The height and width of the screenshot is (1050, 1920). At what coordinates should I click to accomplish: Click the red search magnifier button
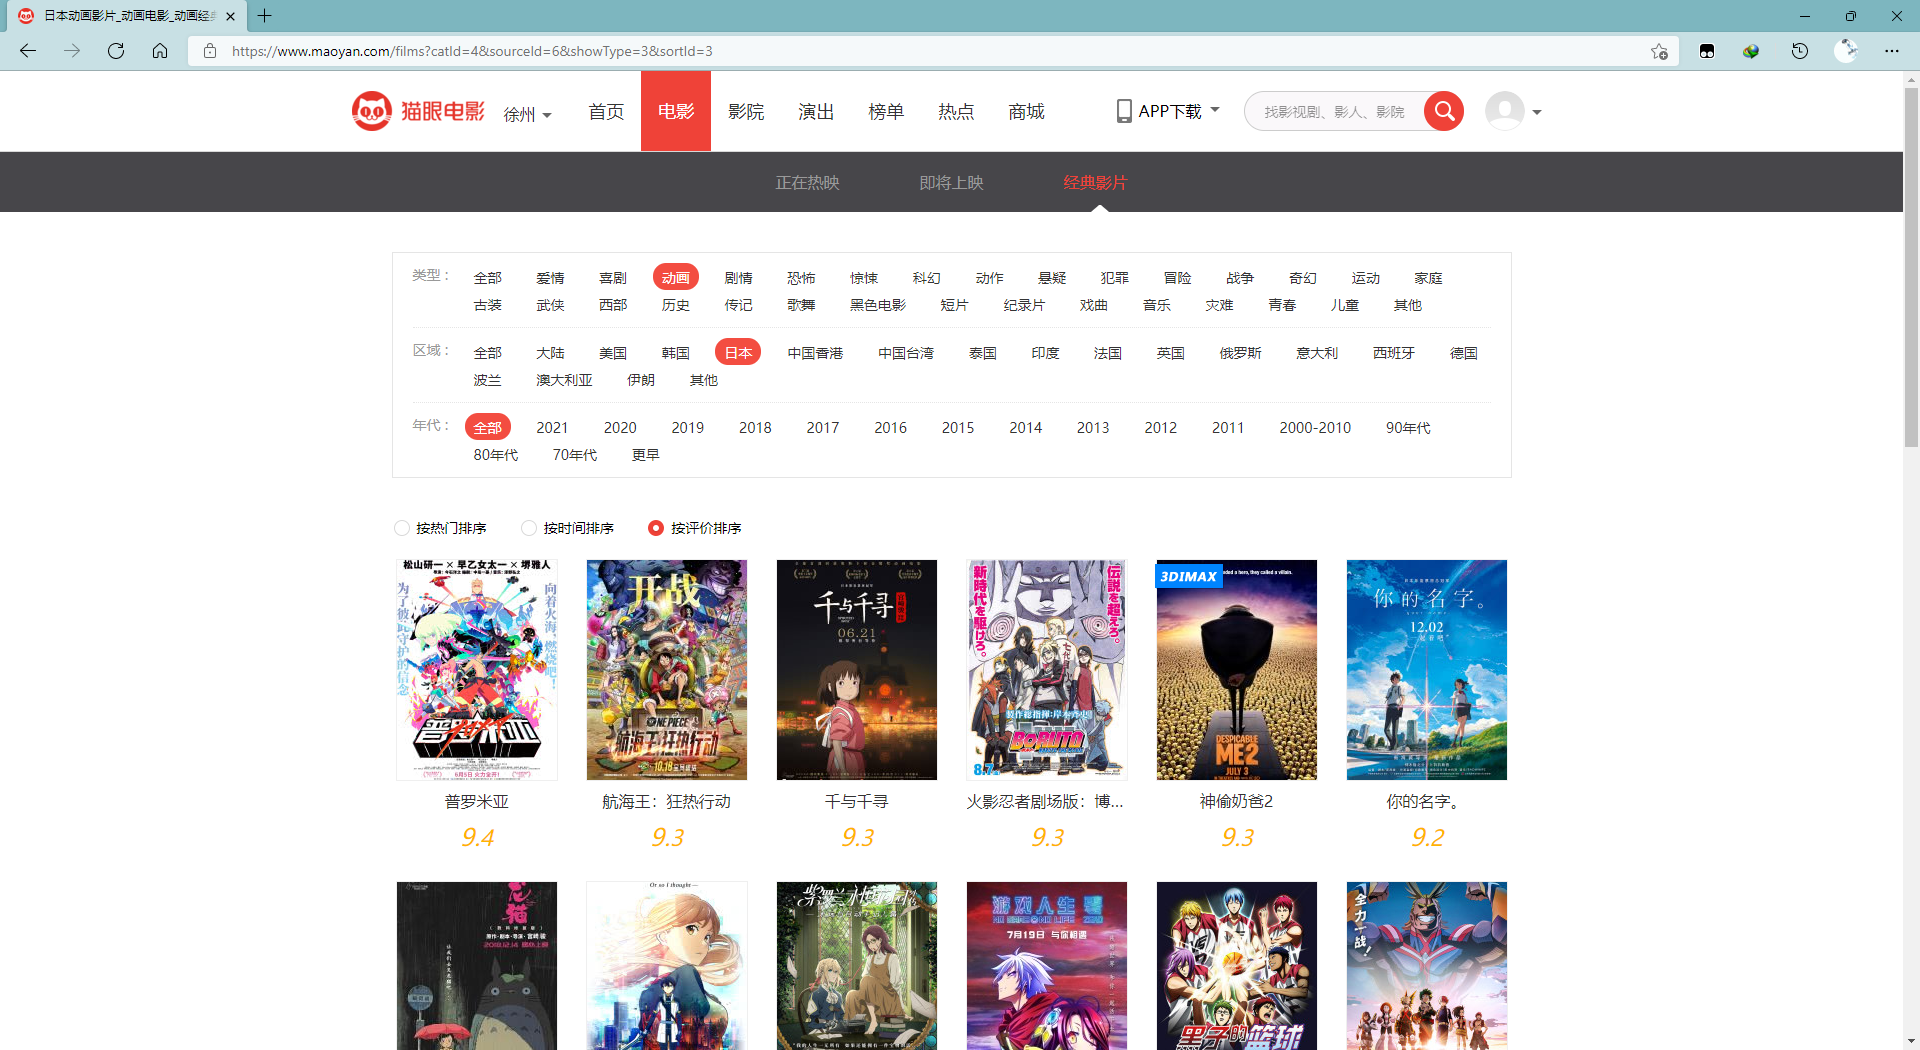pos(1444,111)
